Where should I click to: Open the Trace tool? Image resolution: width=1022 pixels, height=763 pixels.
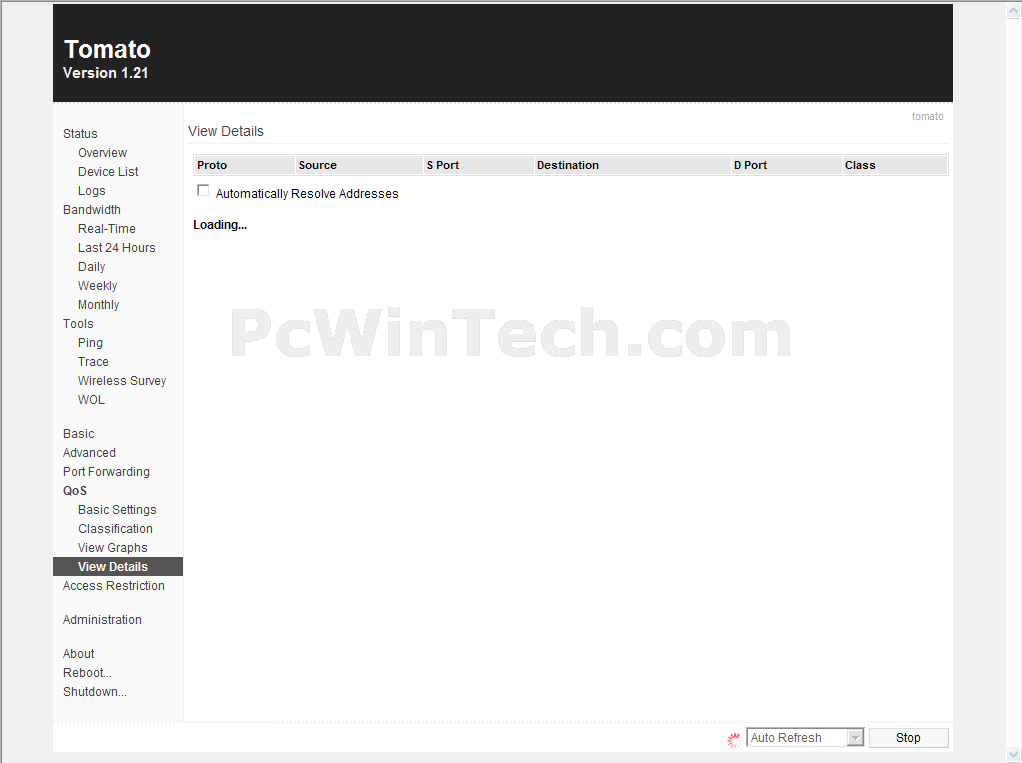[x=93, y=362]
